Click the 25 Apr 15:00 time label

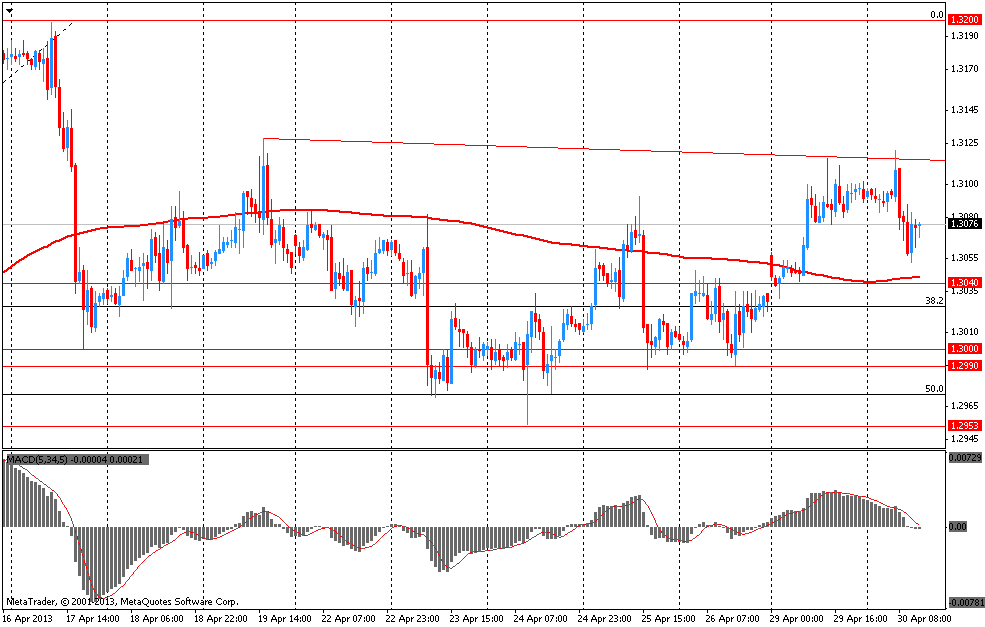tap(669, 619)
